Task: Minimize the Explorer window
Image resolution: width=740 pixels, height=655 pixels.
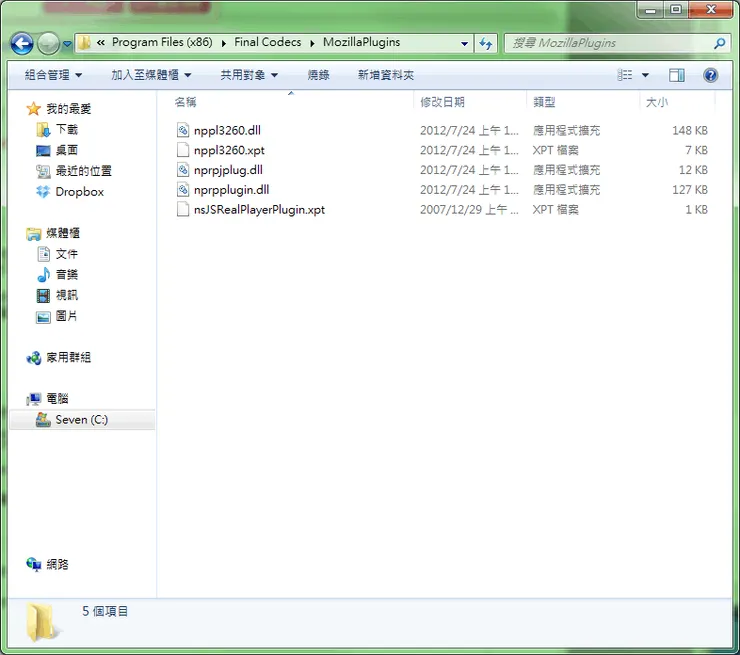Action: [650, 9]
